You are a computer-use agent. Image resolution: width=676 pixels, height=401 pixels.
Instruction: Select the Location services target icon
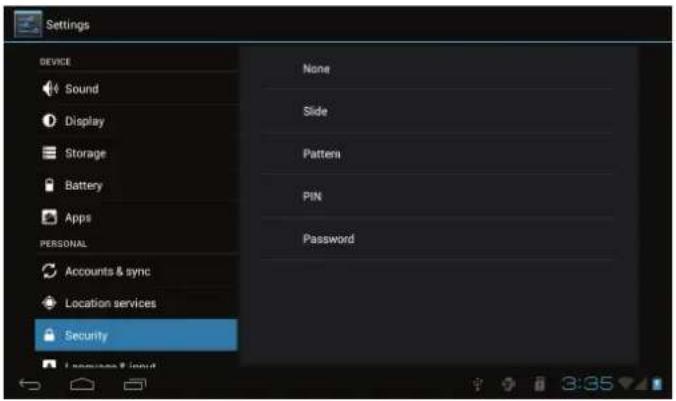click(x=49, y=303)
